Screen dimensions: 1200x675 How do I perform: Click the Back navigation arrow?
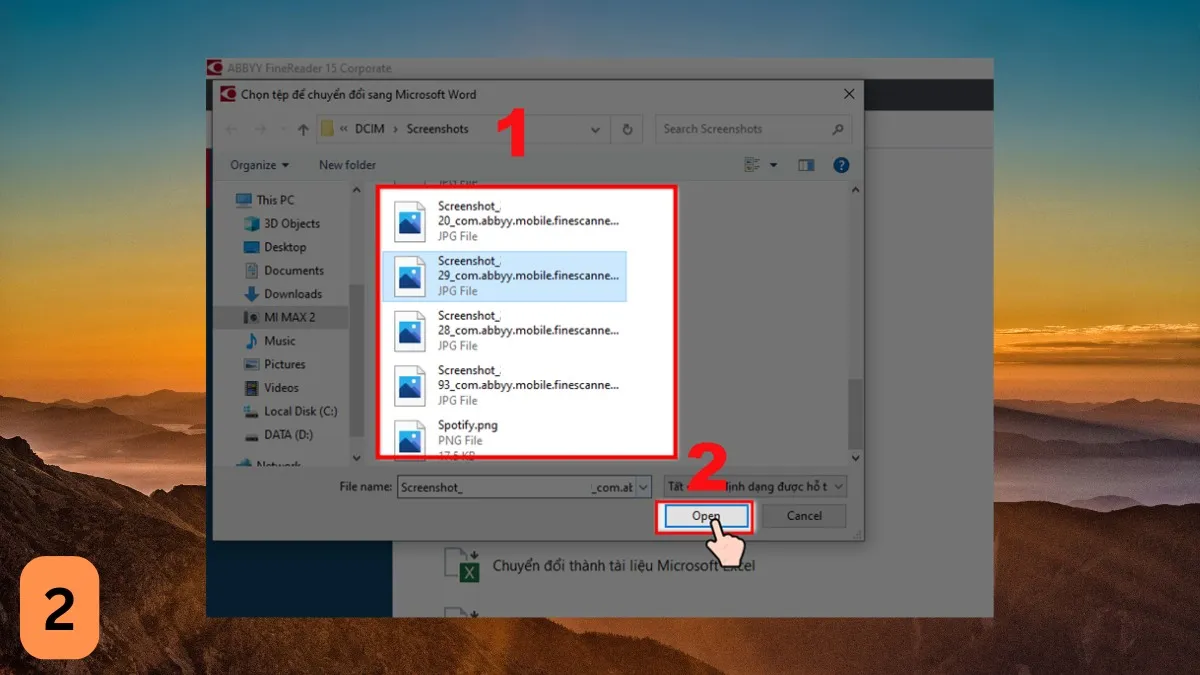pos(231,128)
